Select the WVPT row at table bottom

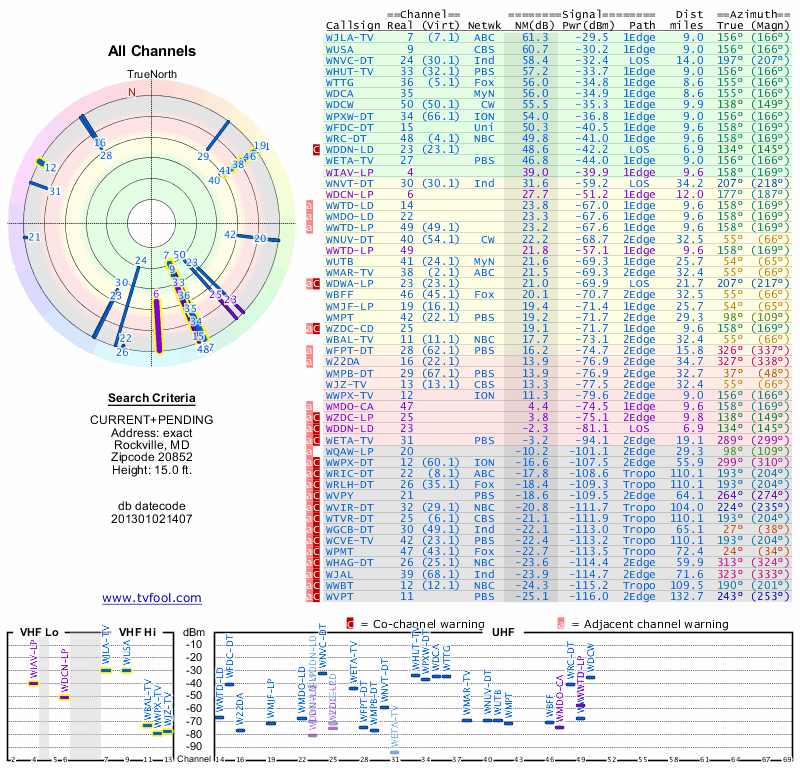point(558,597)
